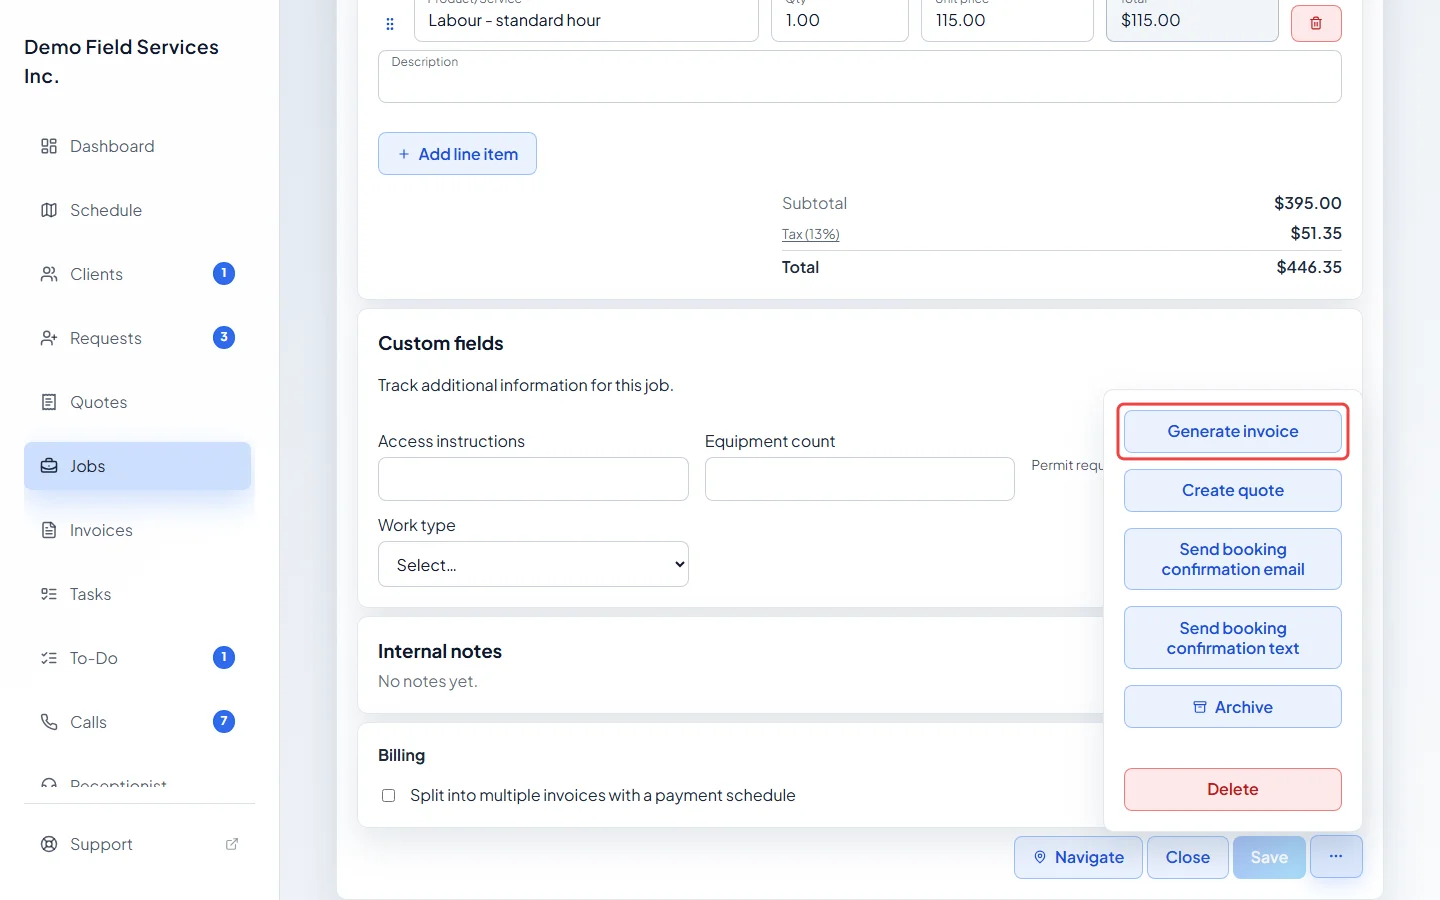Image resolution: width=1440 pixels, height=900 pixels.
Task: Click the Navigate button
Action: point(1078,857)
